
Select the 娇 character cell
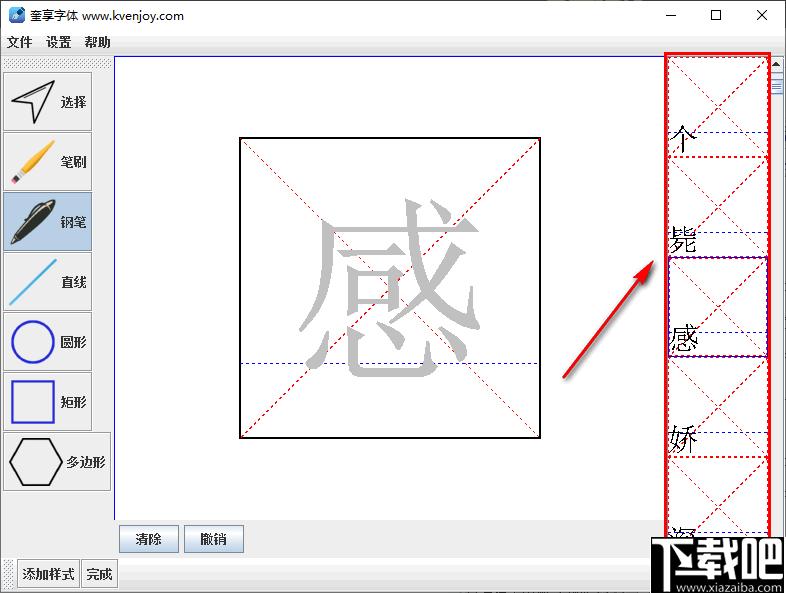(x=718, y=407)
